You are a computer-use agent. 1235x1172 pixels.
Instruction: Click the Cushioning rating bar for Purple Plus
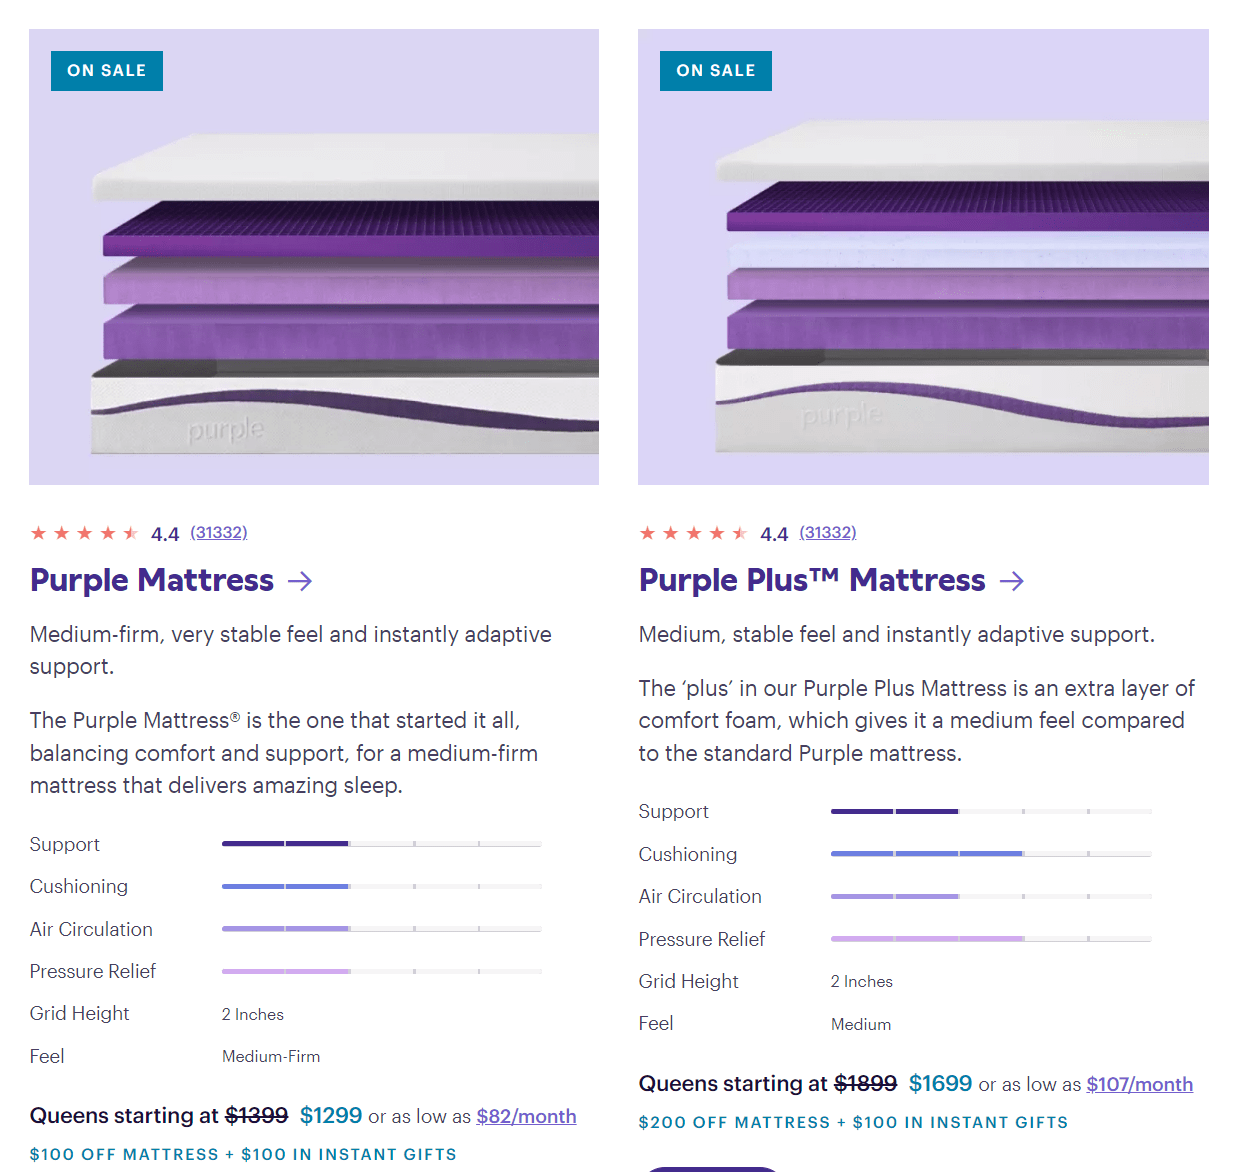click(991, 854)
